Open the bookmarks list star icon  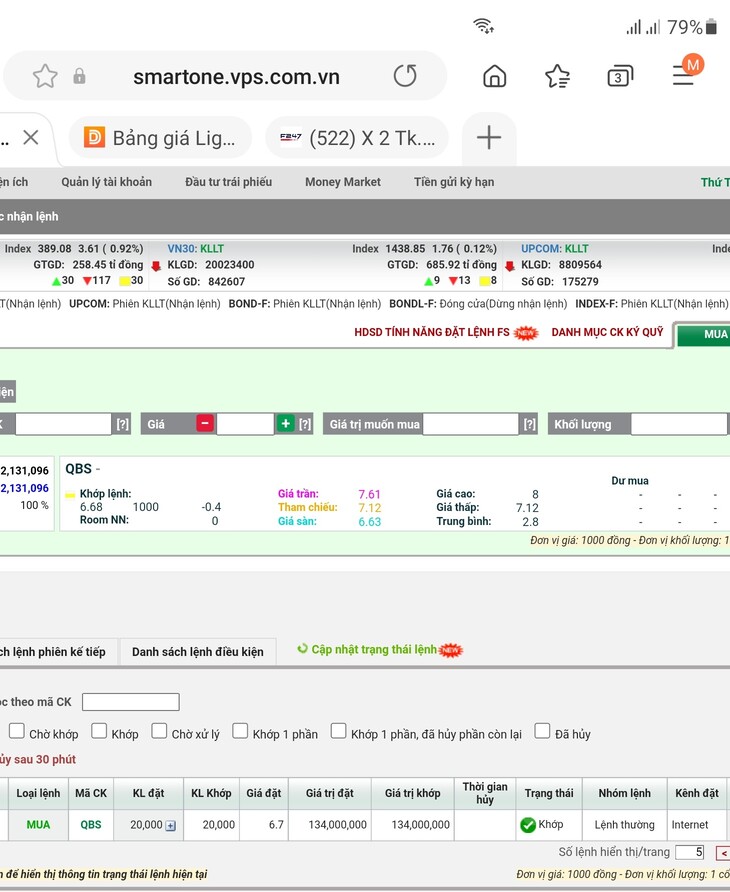tap(557, 76)
